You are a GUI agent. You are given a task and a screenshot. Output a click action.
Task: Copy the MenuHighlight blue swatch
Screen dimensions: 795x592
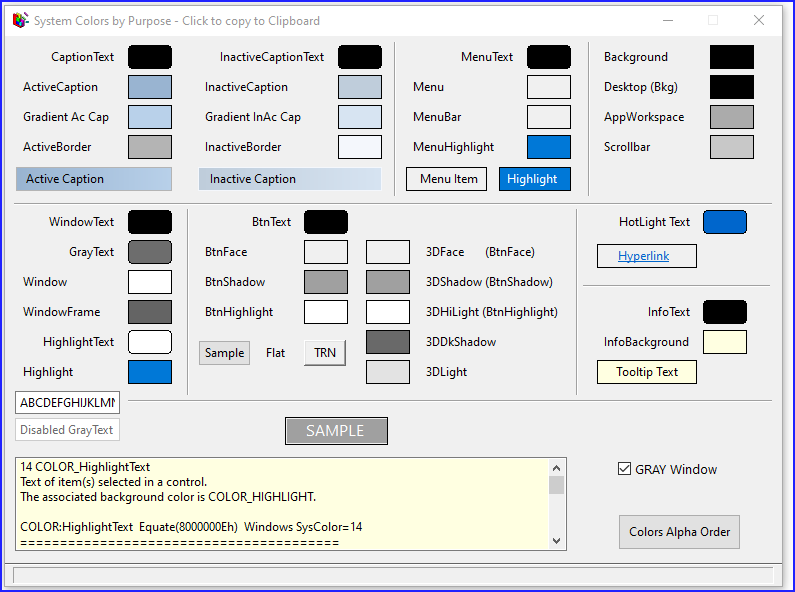[549, 147]
